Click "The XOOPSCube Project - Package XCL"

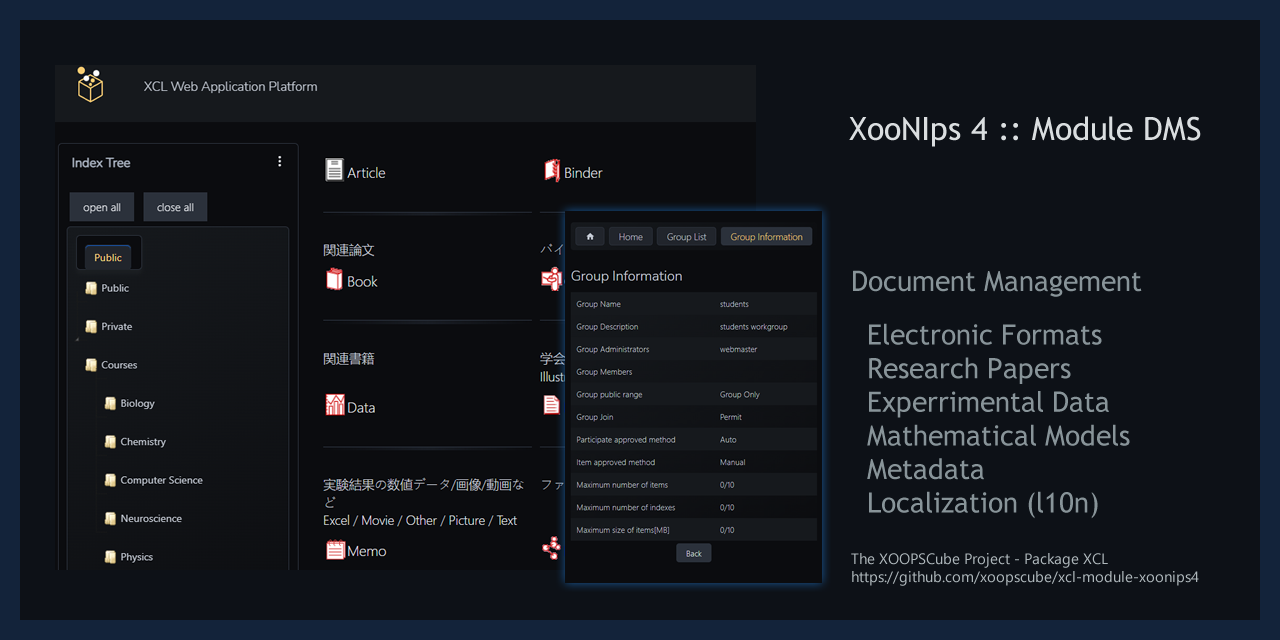979,559
